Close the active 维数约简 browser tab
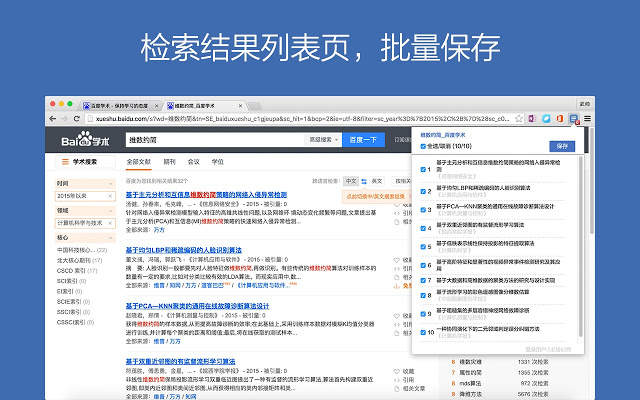The height and width of the screenshot is (400, 640). pyautogui.click(x=240, y=106)
